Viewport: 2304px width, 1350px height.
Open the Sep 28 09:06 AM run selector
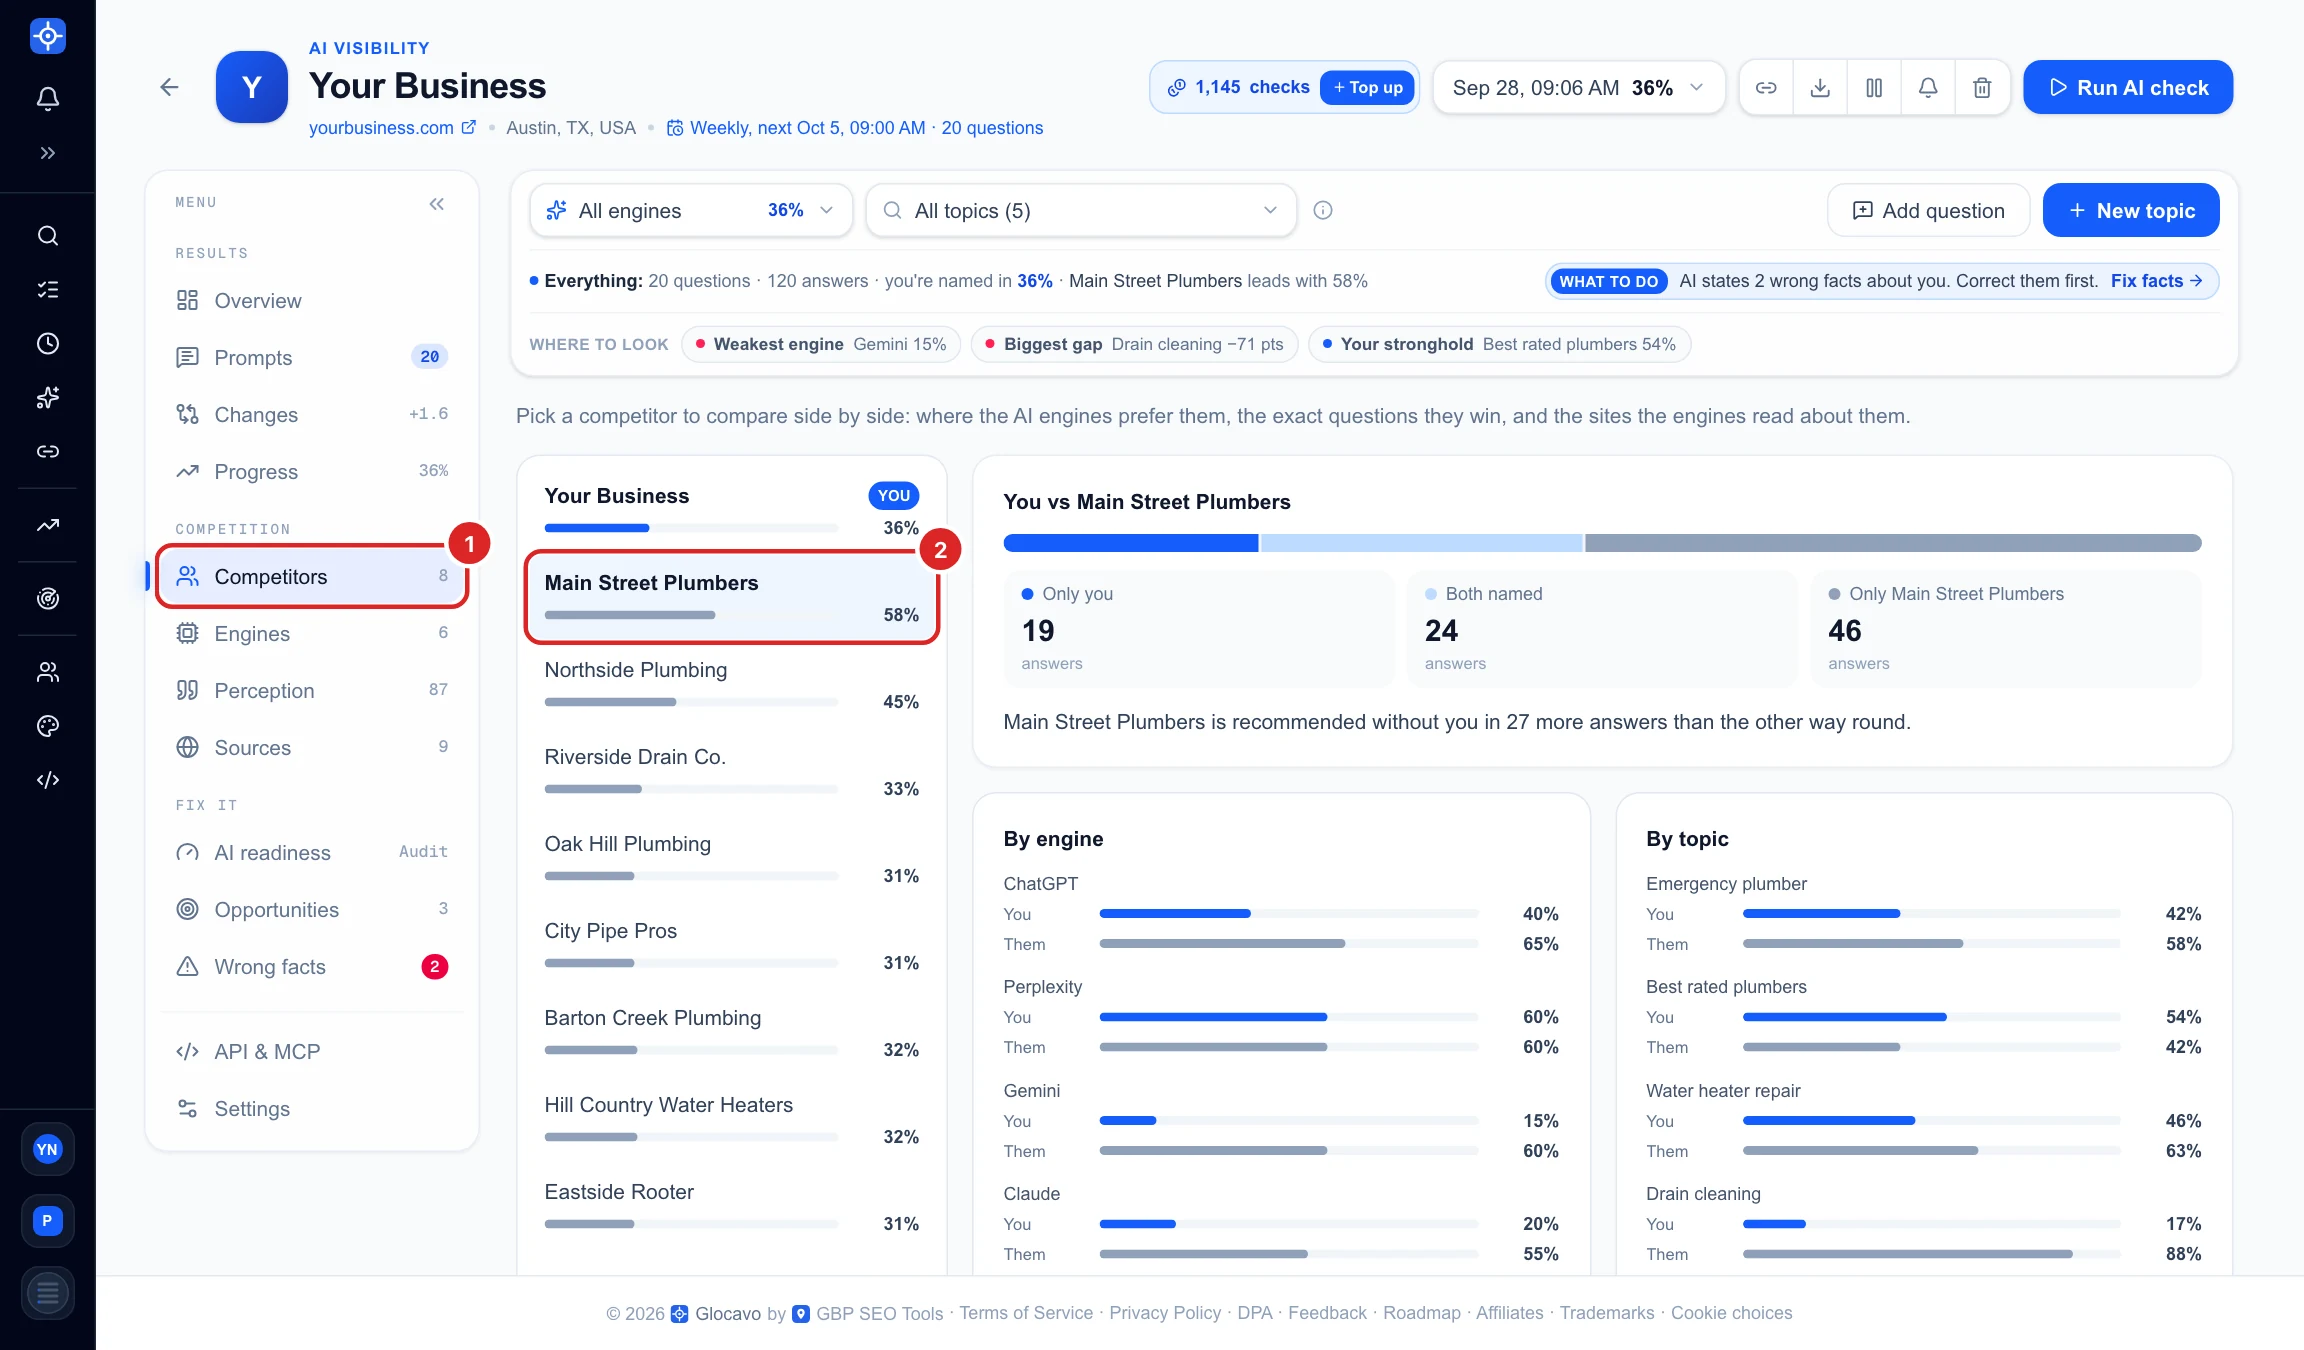click(x=1579, y=87)
